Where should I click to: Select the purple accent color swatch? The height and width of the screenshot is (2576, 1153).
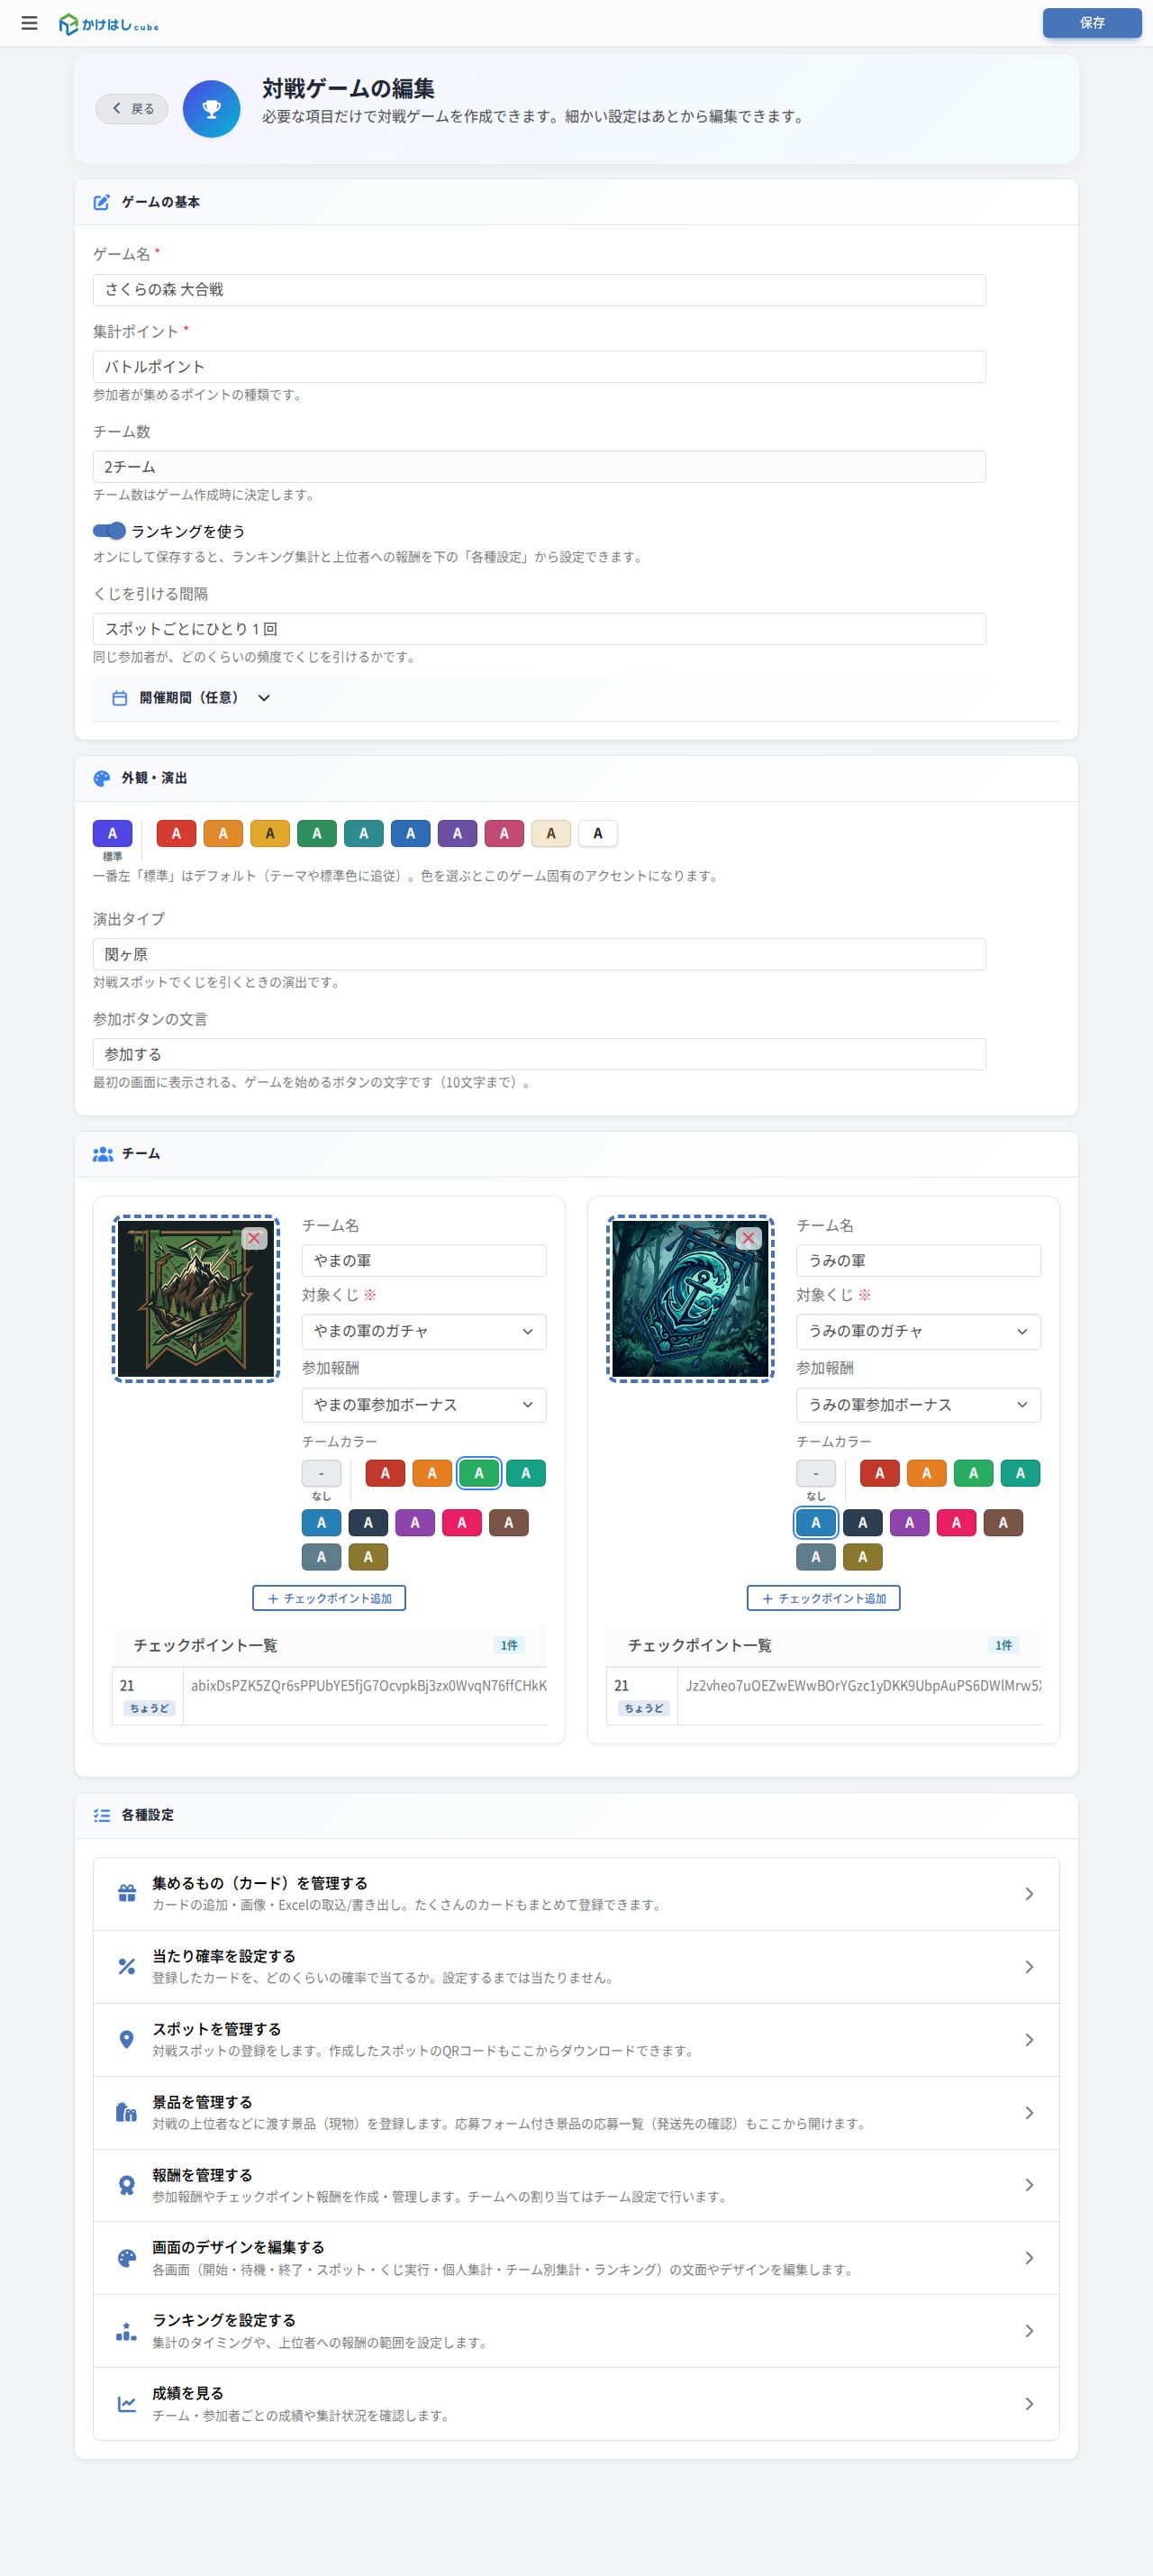[x=457, y=833]
